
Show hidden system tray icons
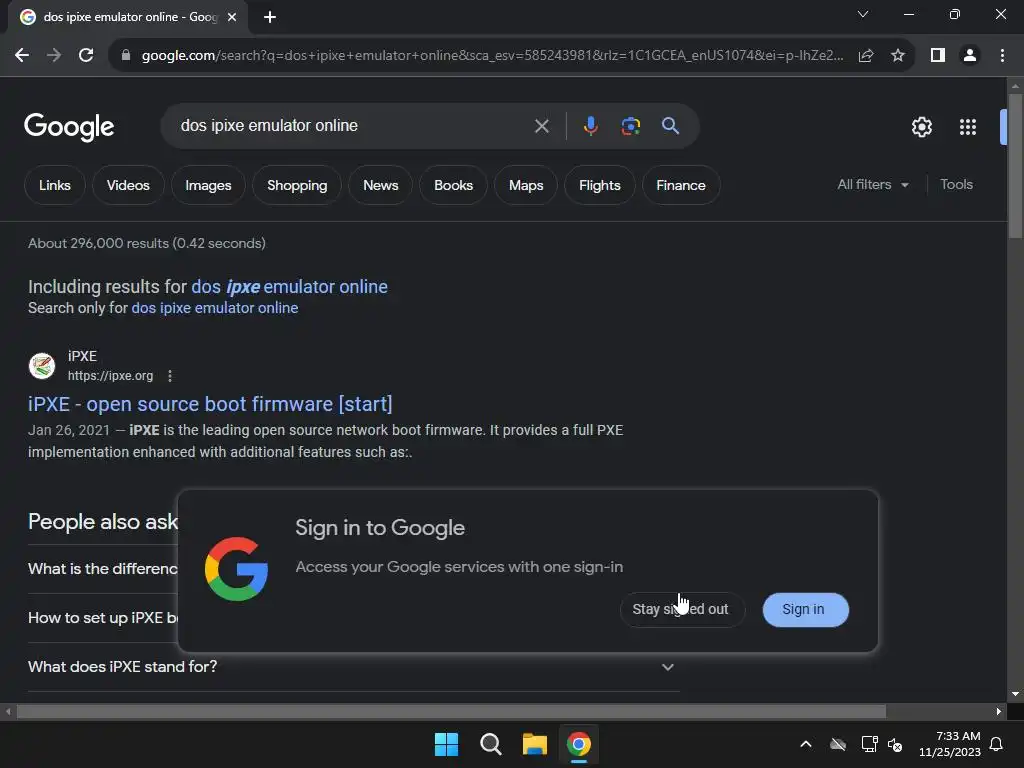(x=806, y=744)
